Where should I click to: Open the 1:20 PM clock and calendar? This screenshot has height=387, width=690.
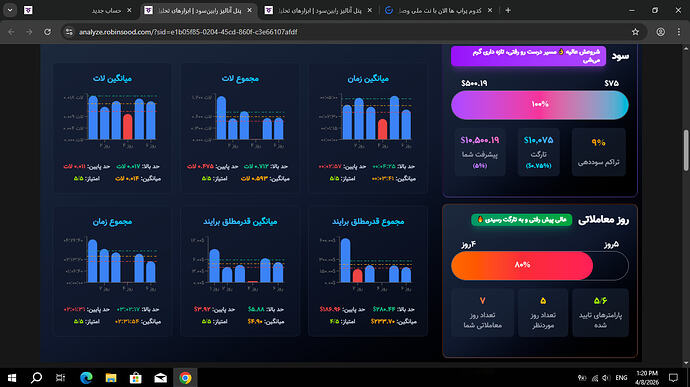tap(646, 378)
